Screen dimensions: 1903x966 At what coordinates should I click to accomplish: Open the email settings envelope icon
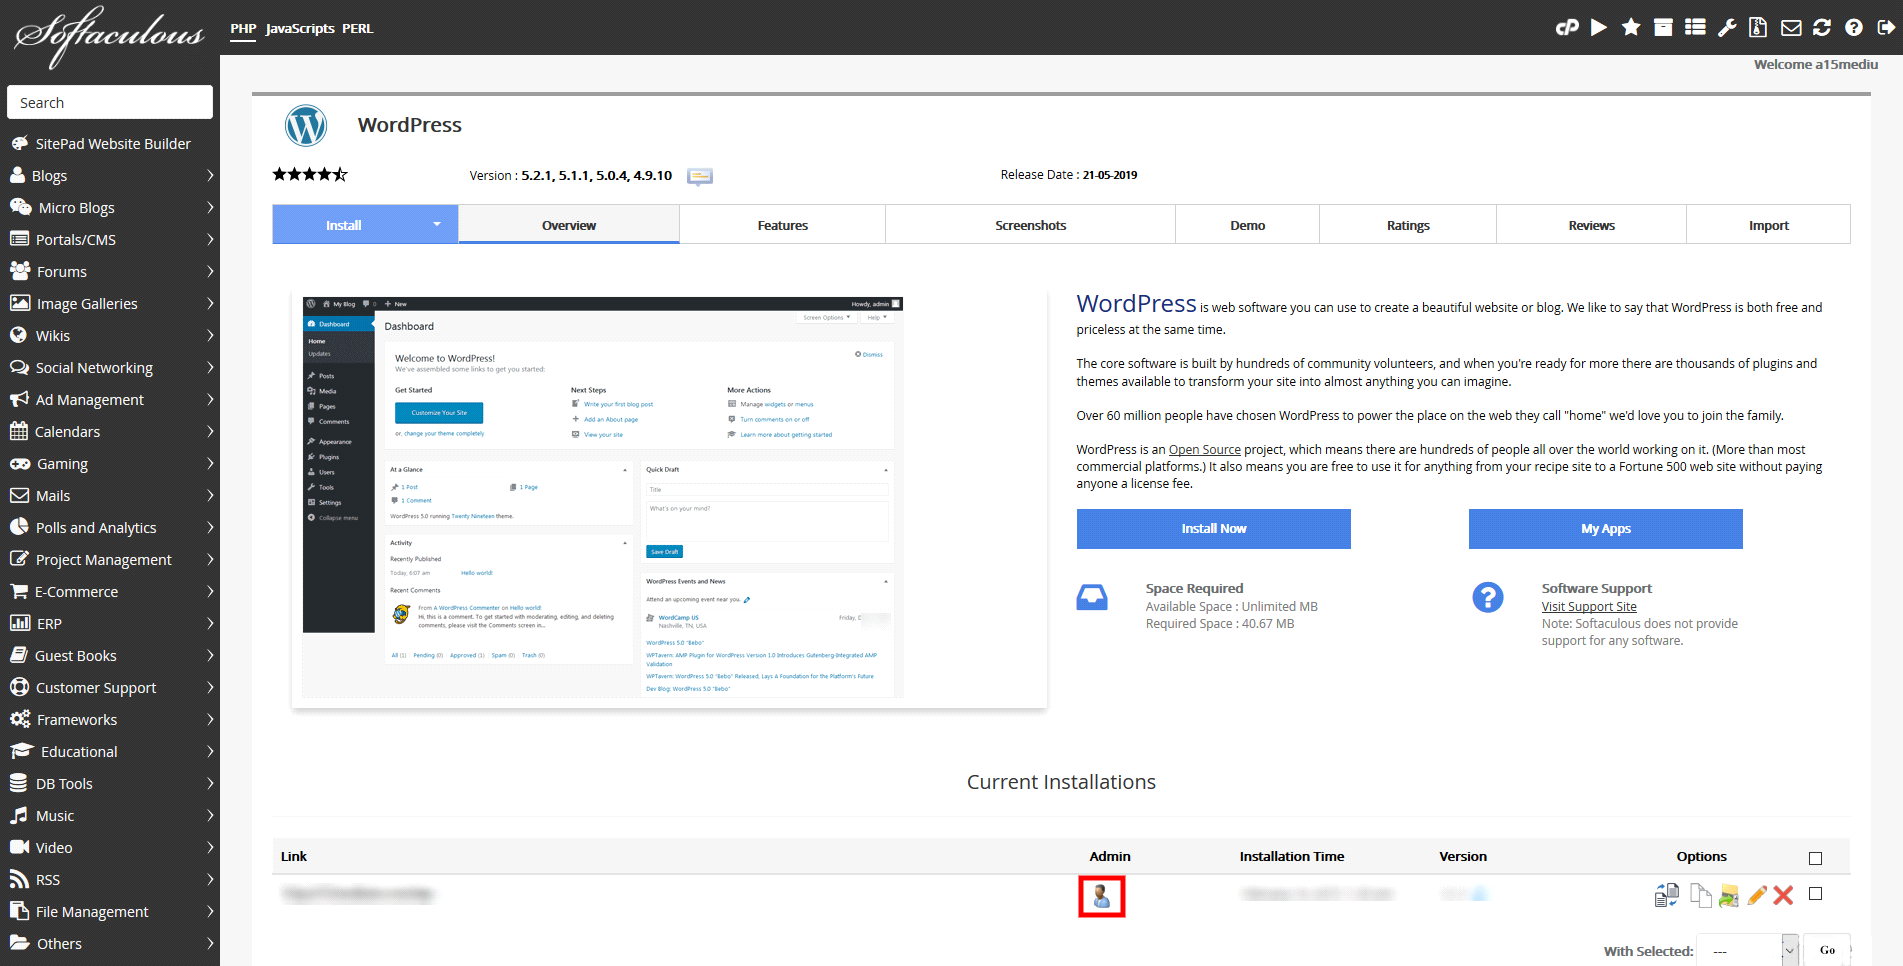tap(1791, 27)
